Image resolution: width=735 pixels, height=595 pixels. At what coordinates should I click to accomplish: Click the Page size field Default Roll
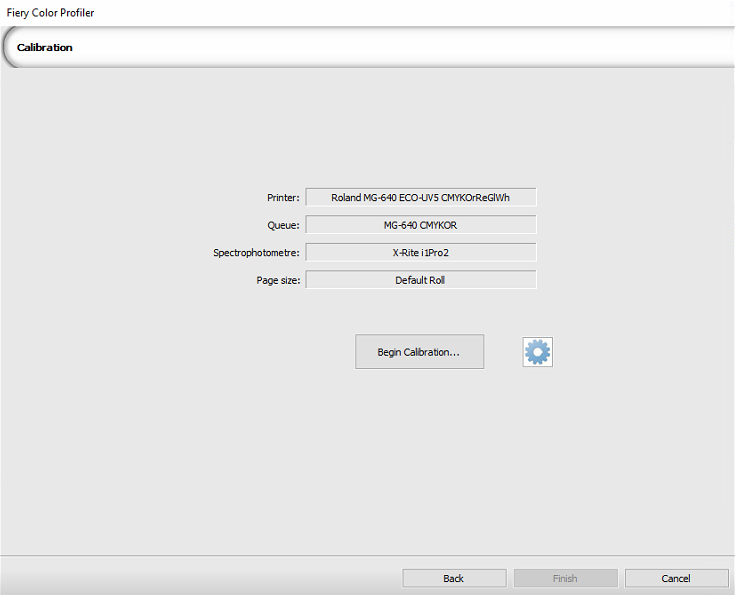[x=420, y=280]
